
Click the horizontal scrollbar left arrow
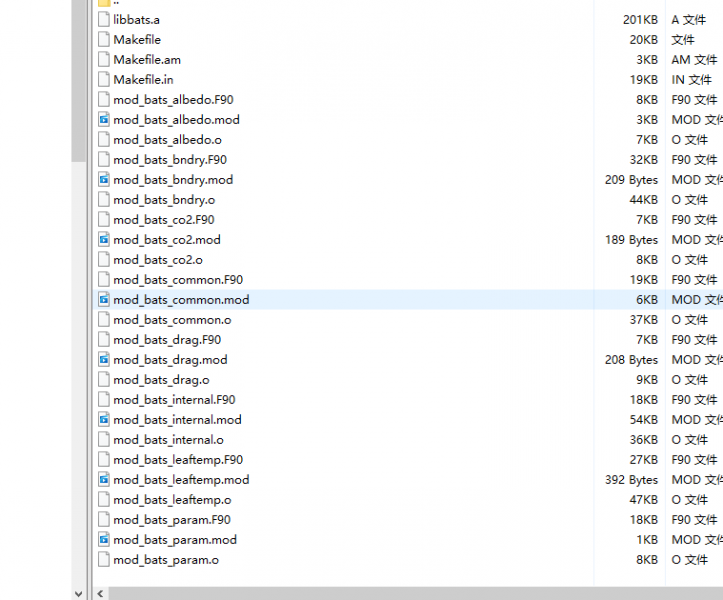coord(99,593)
